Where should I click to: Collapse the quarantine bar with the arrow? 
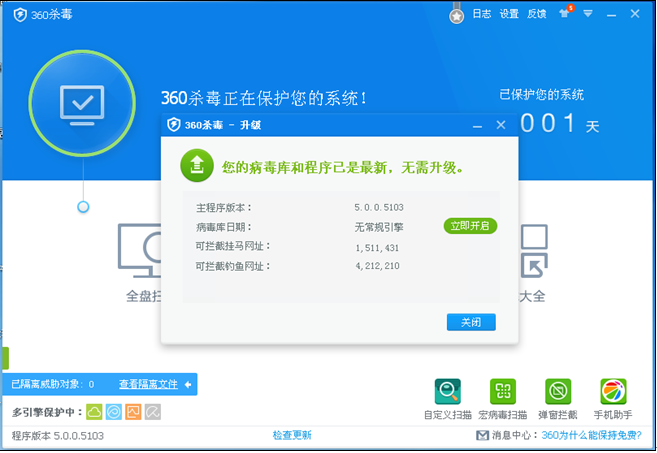click(188, 384)
